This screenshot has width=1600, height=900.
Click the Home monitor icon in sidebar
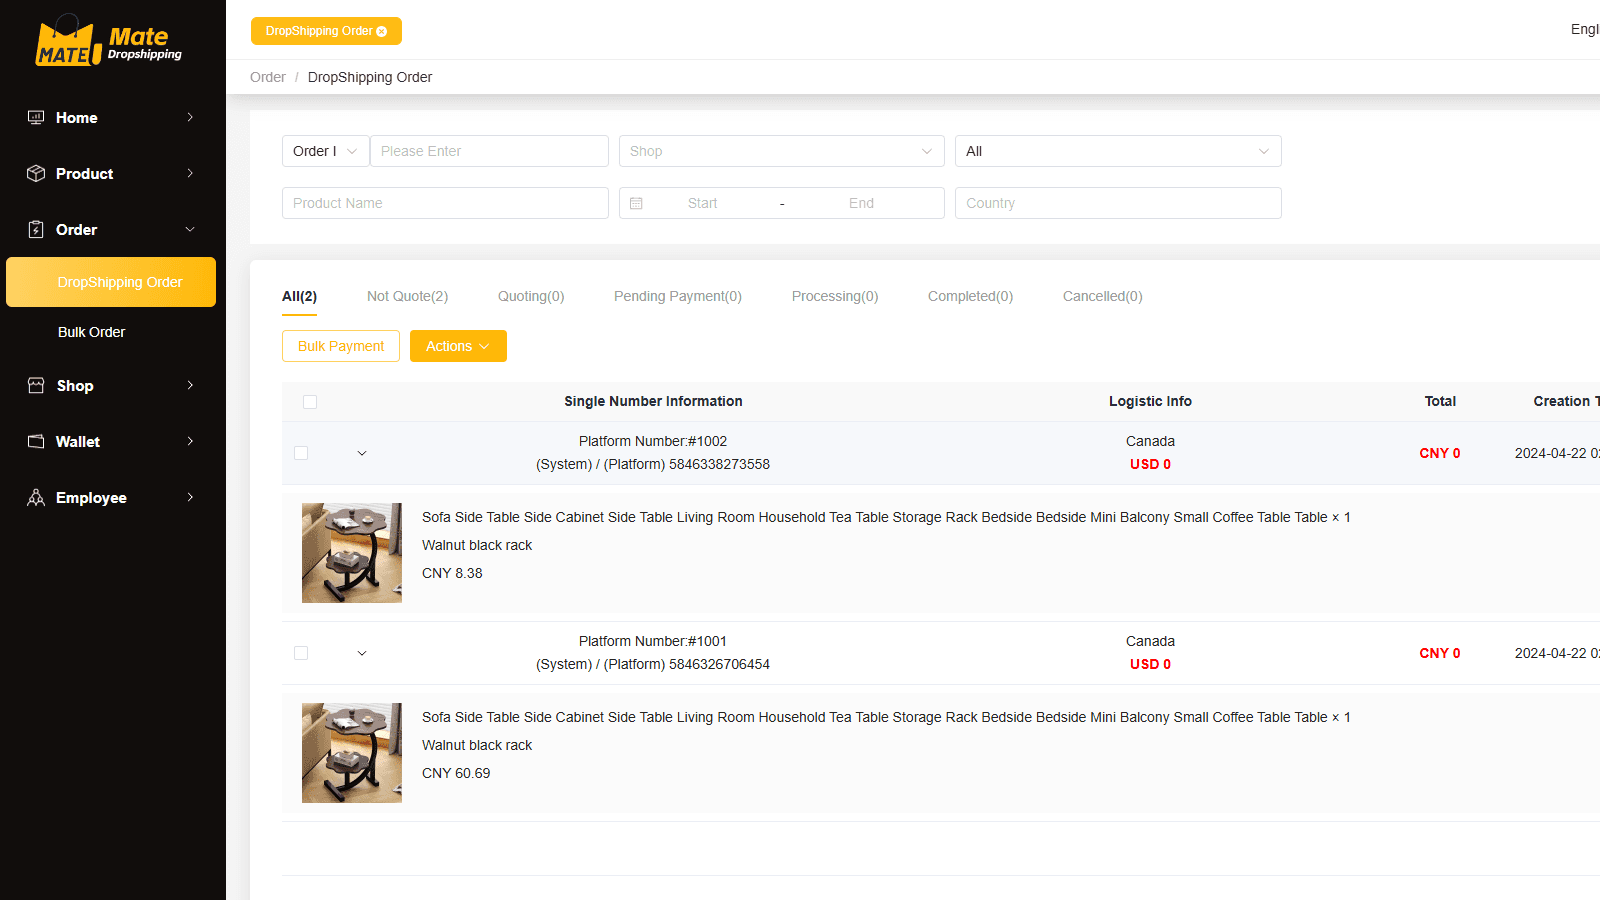[x=36, y=117]
